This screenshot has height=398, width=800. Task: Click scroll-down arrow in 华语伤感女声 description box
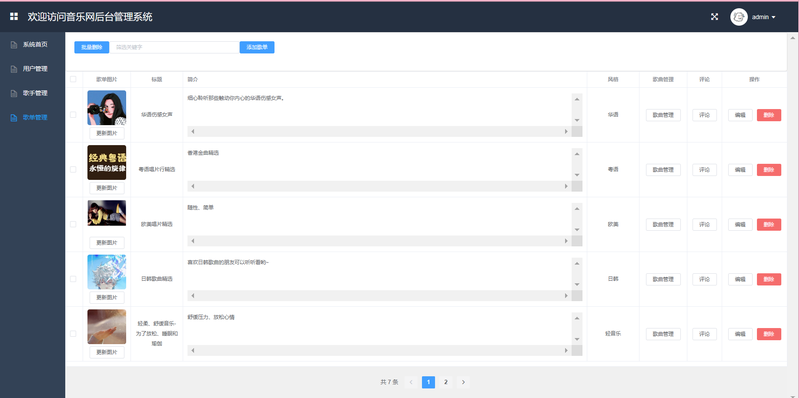tap(577, 120)
